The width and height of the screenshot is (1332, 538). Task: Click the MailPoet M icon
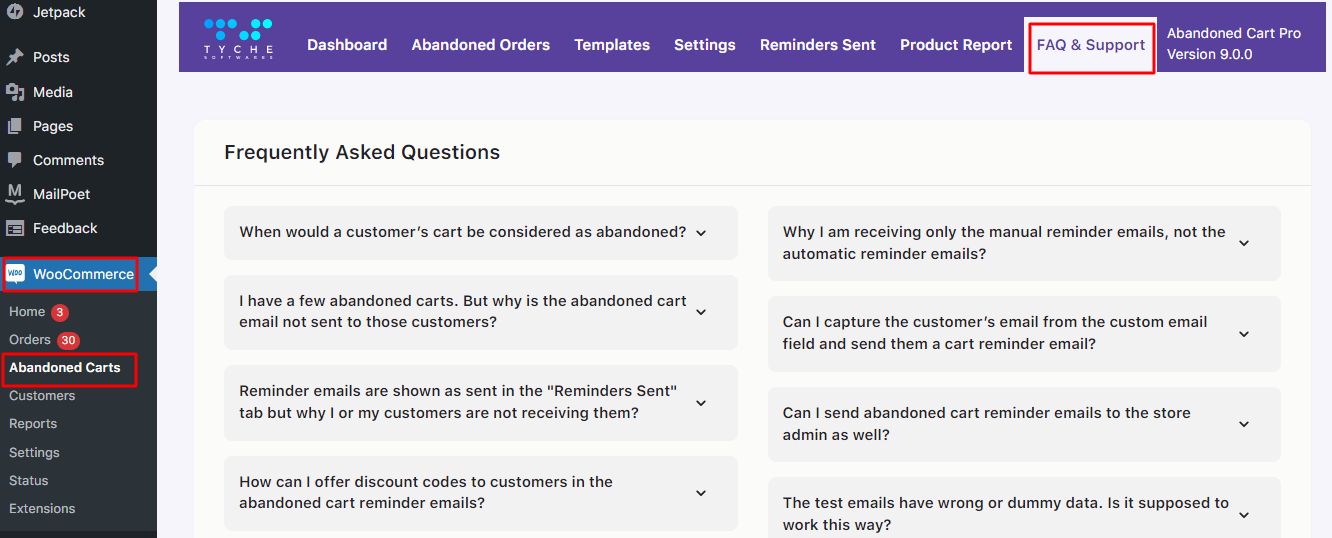(15, 193)
